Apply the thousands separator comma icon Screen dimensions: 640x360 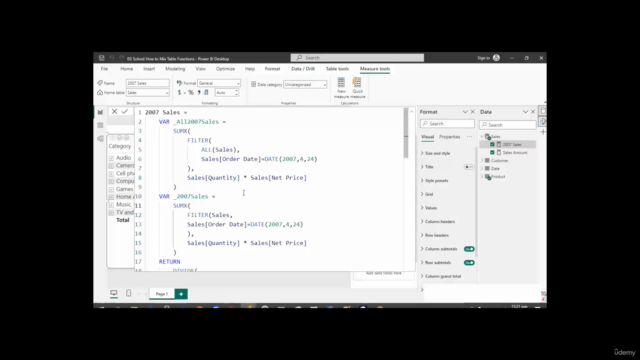pyautogui.click(x=199, y=93)
